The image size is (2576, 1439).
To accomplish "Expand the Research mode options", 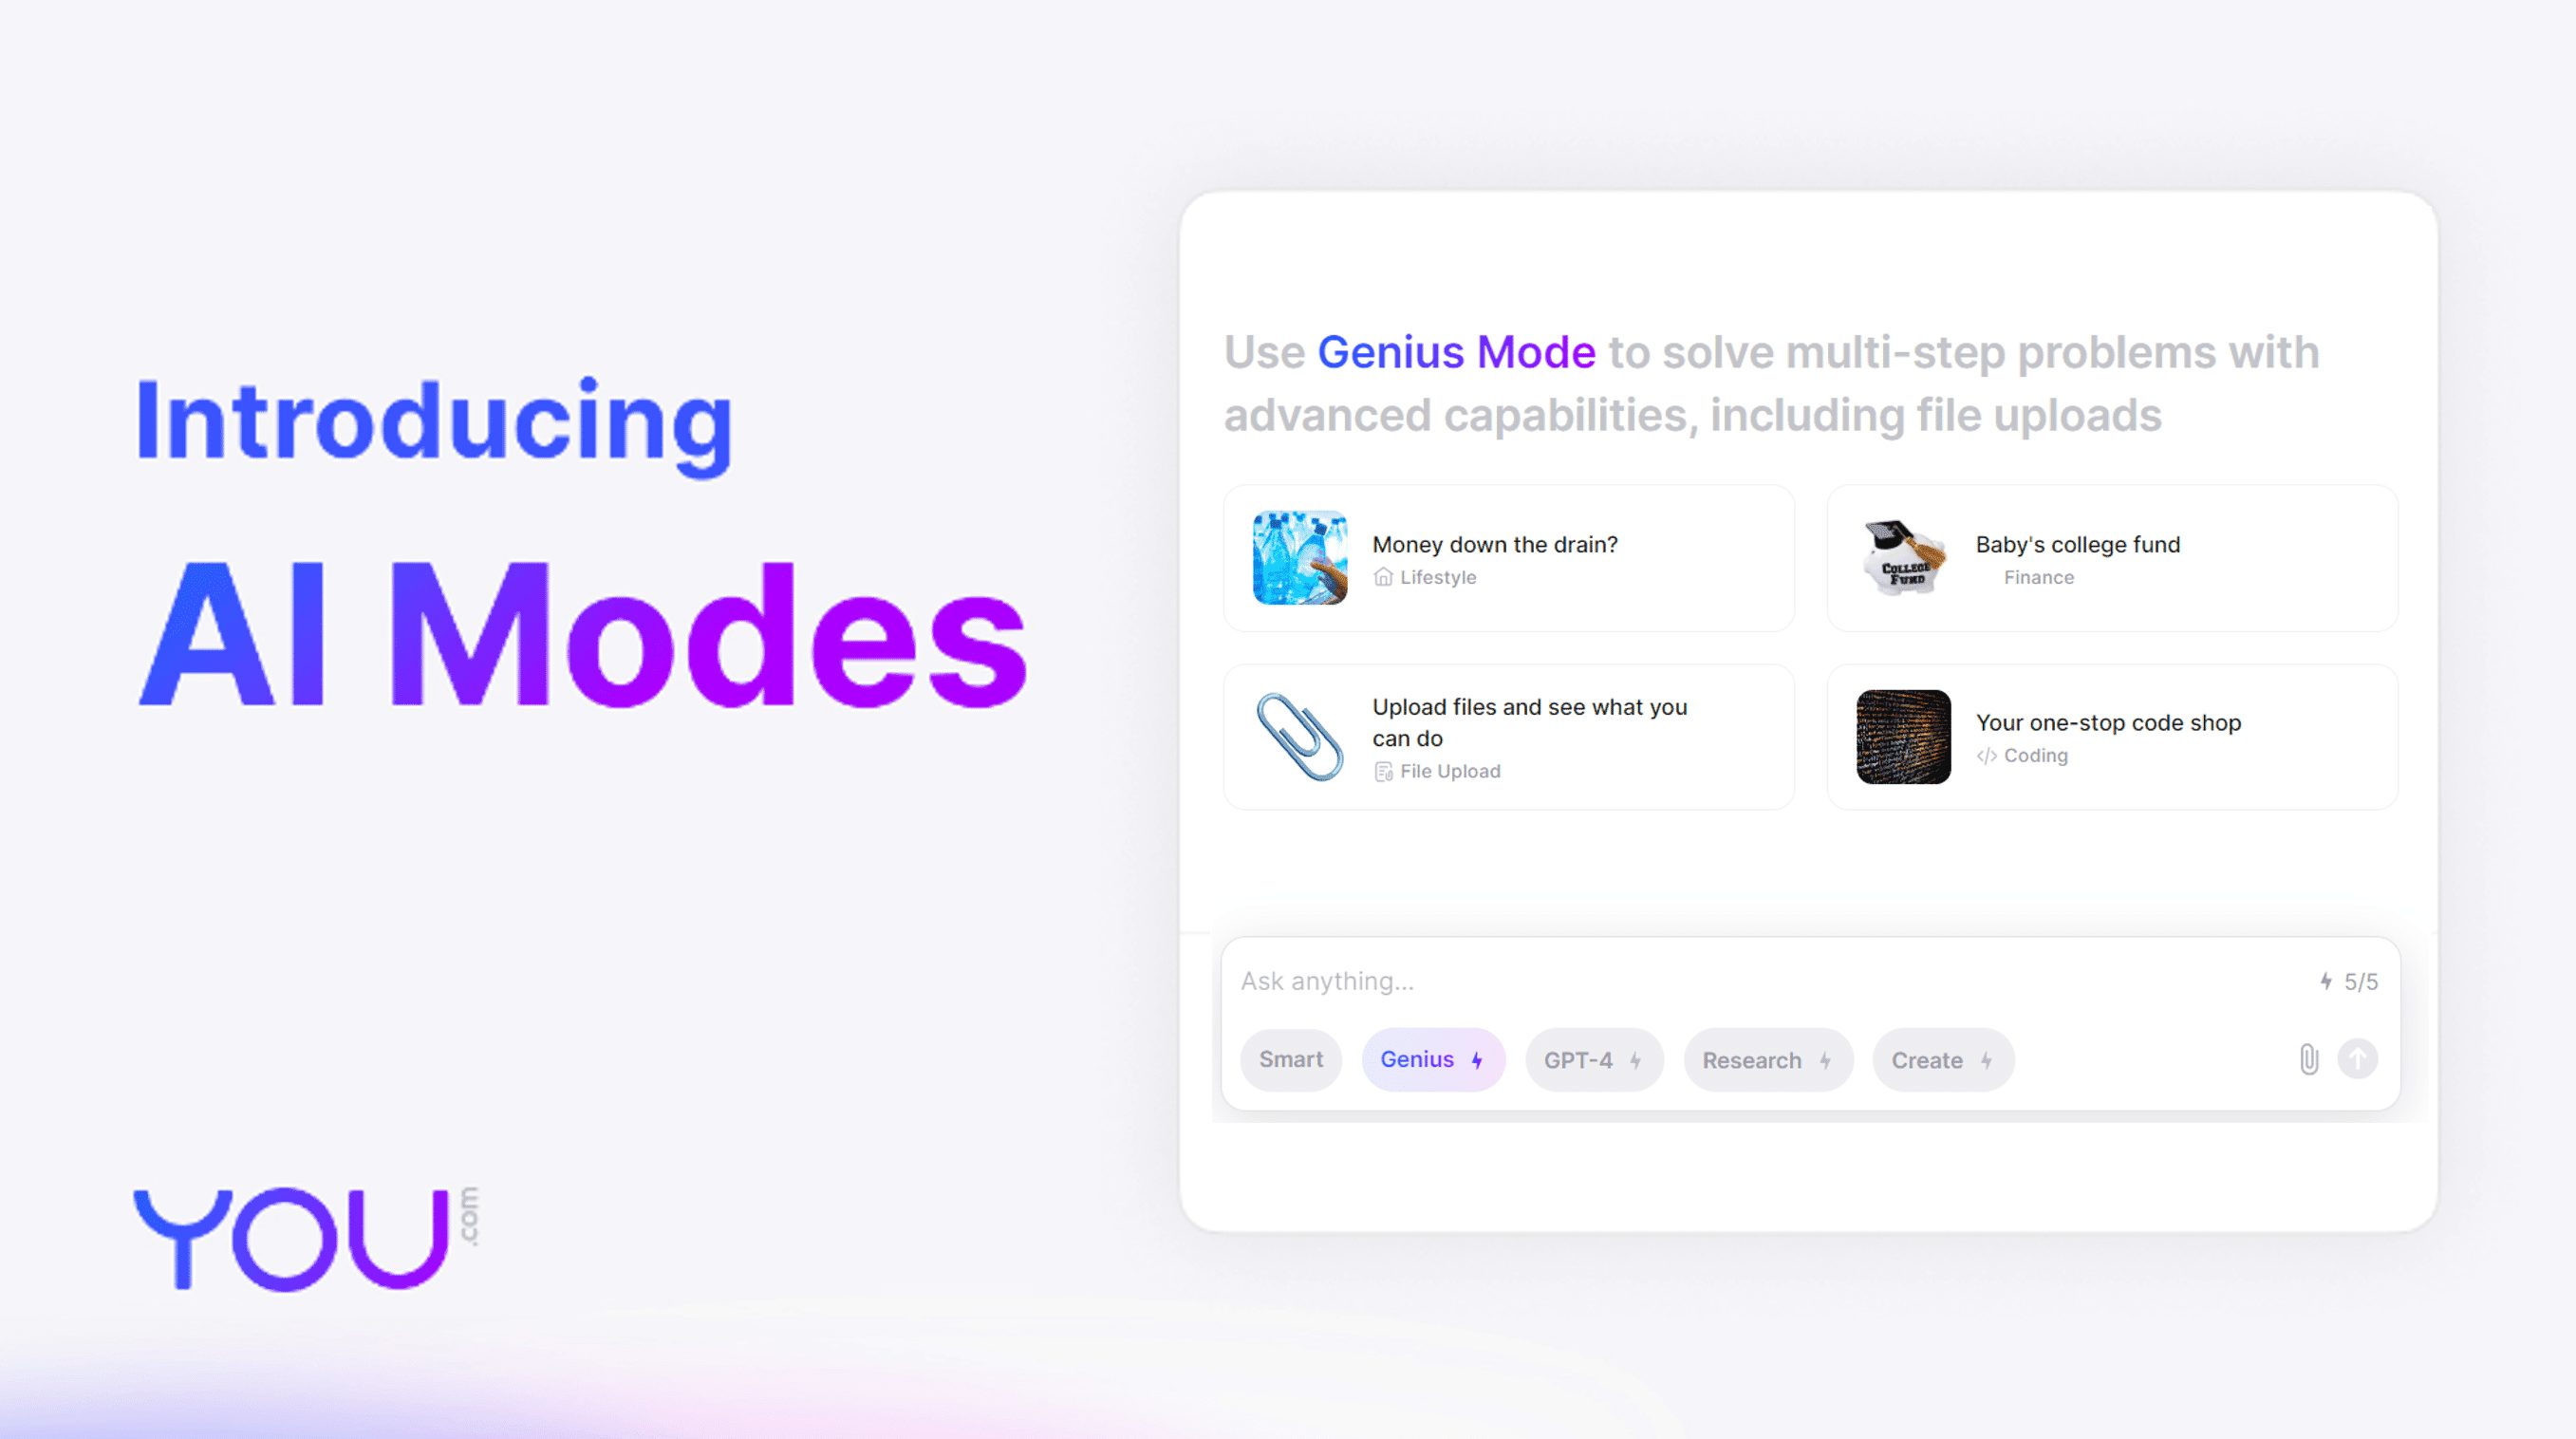I will click(x=1764, y=1060).
